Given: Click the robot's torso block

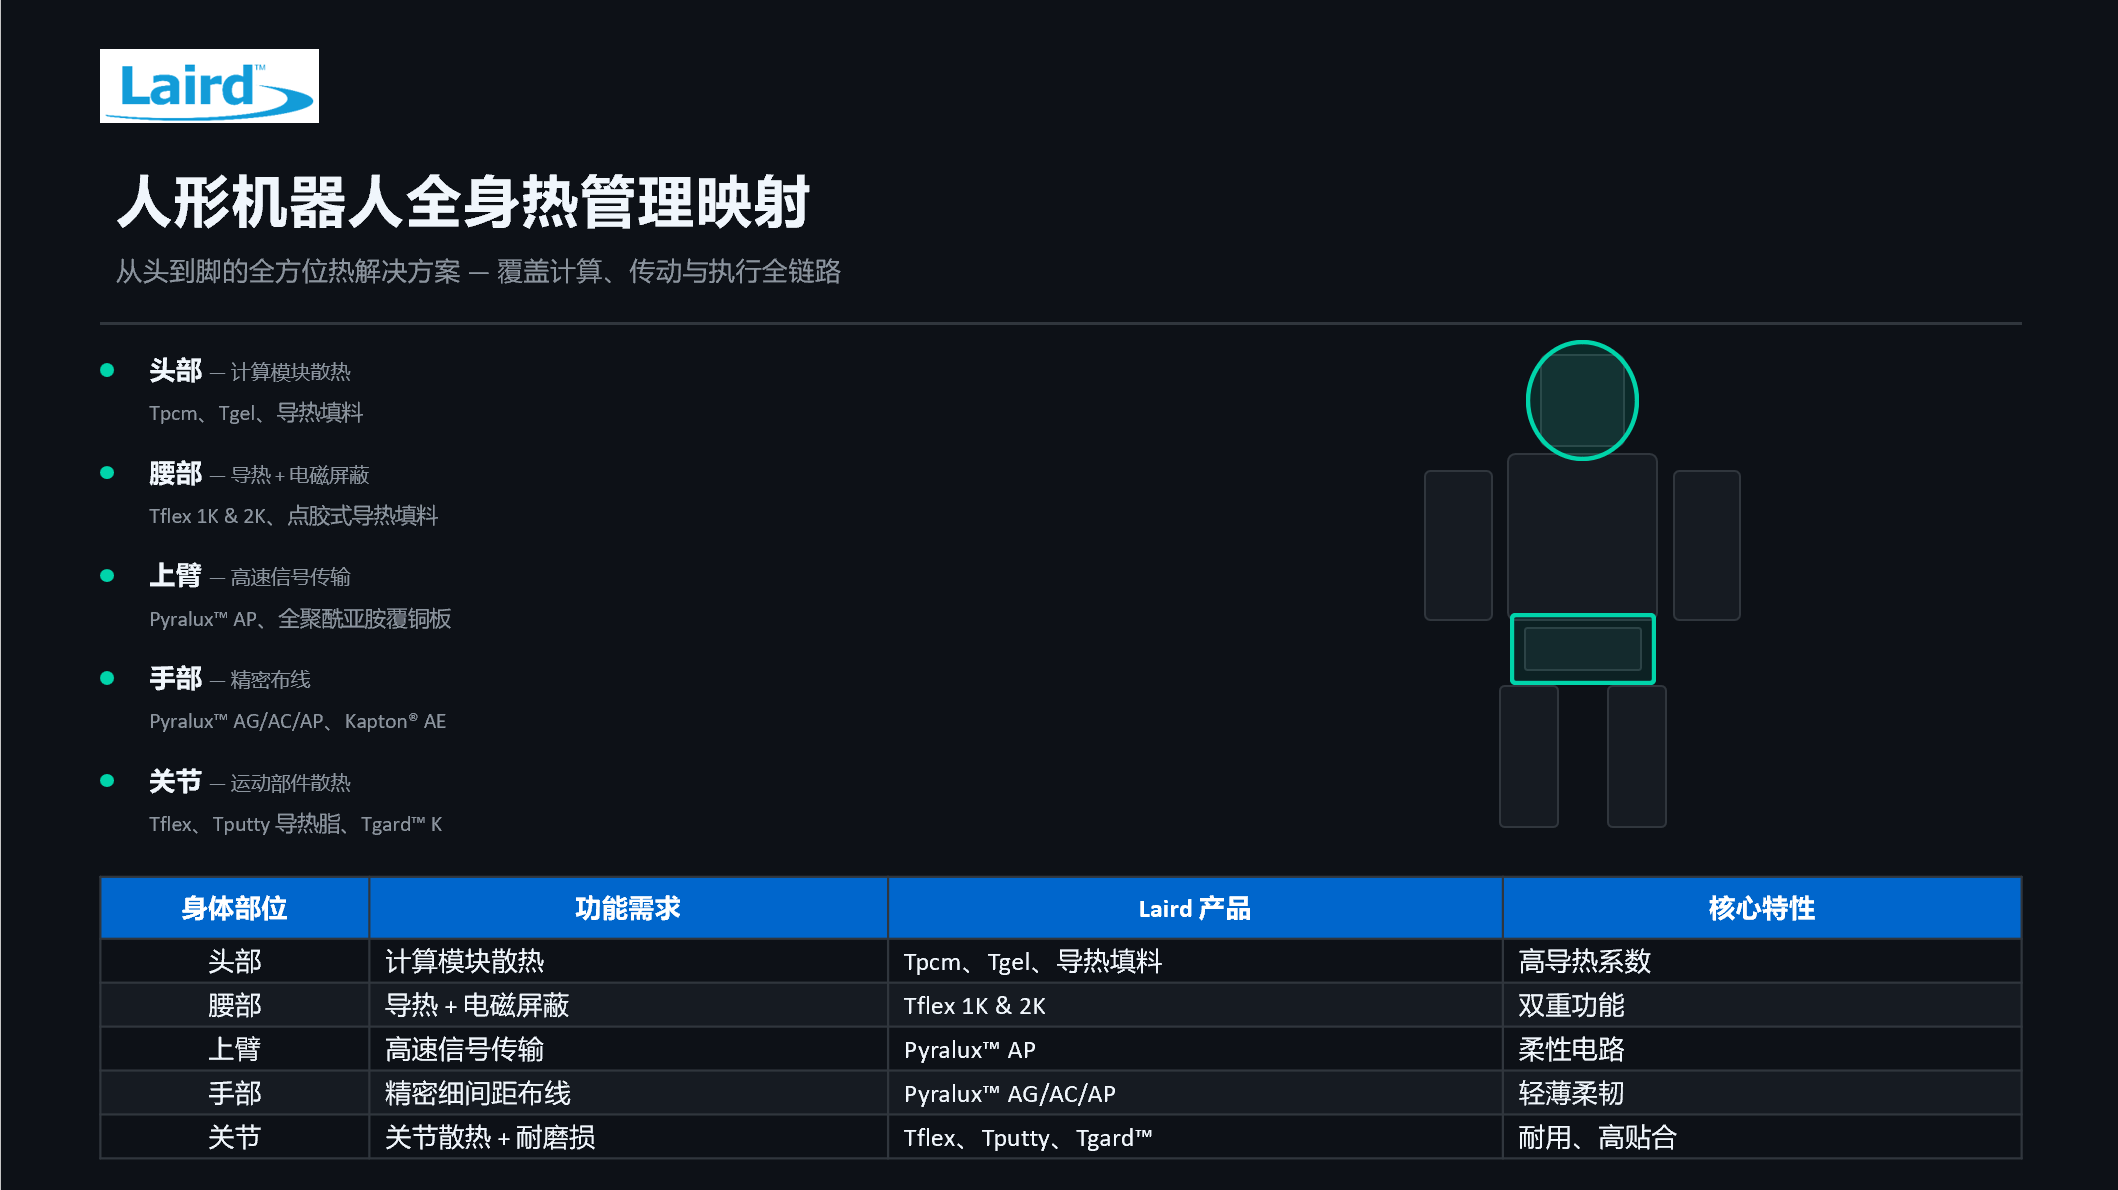Looking at the screenshot, I should click(x=1582, y=534).
